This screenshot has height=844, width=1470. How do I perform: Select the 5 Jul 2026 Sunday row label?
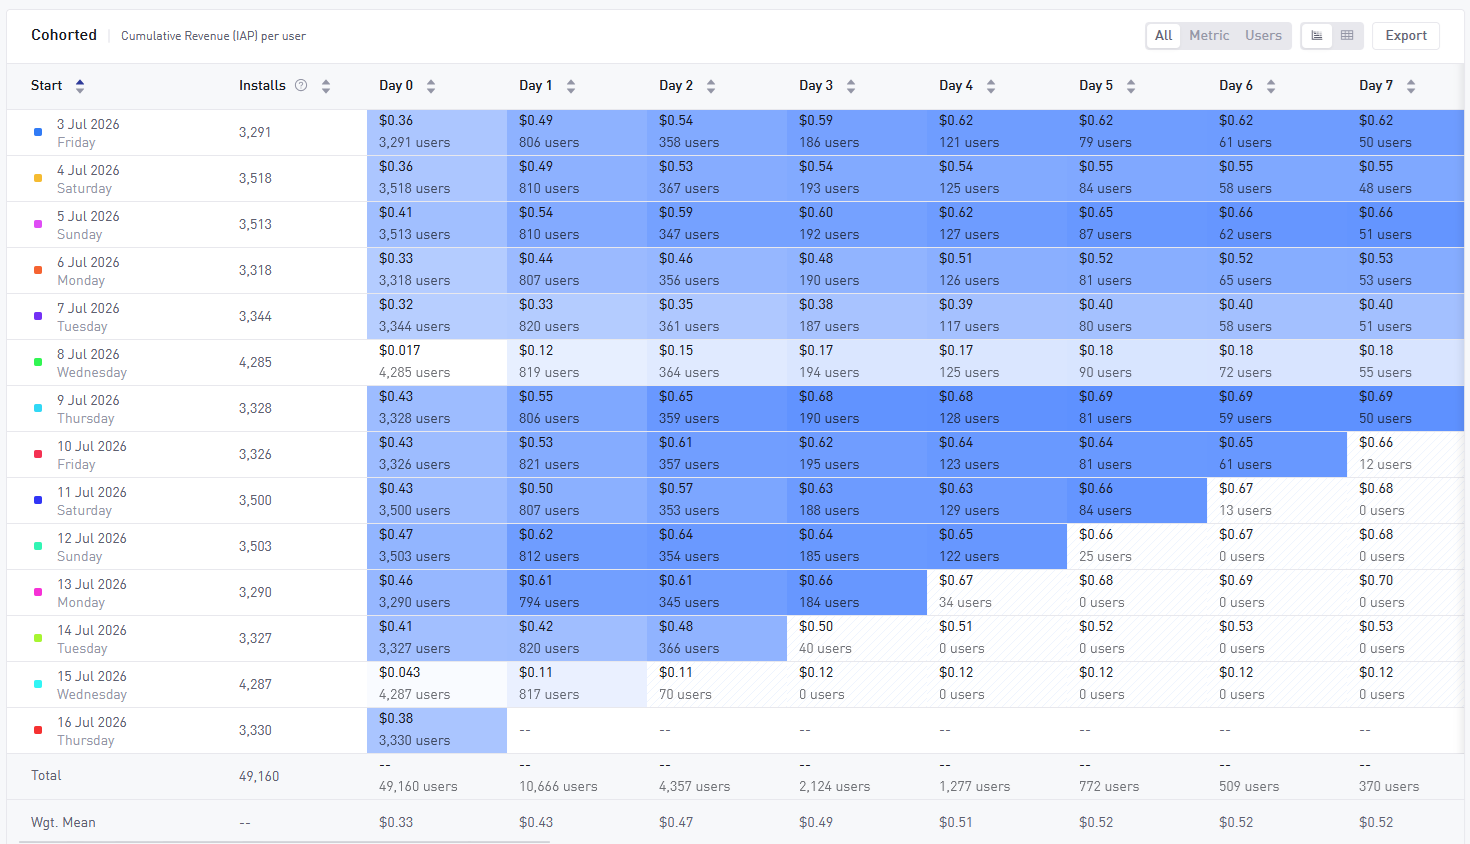(x=88, y=225)
